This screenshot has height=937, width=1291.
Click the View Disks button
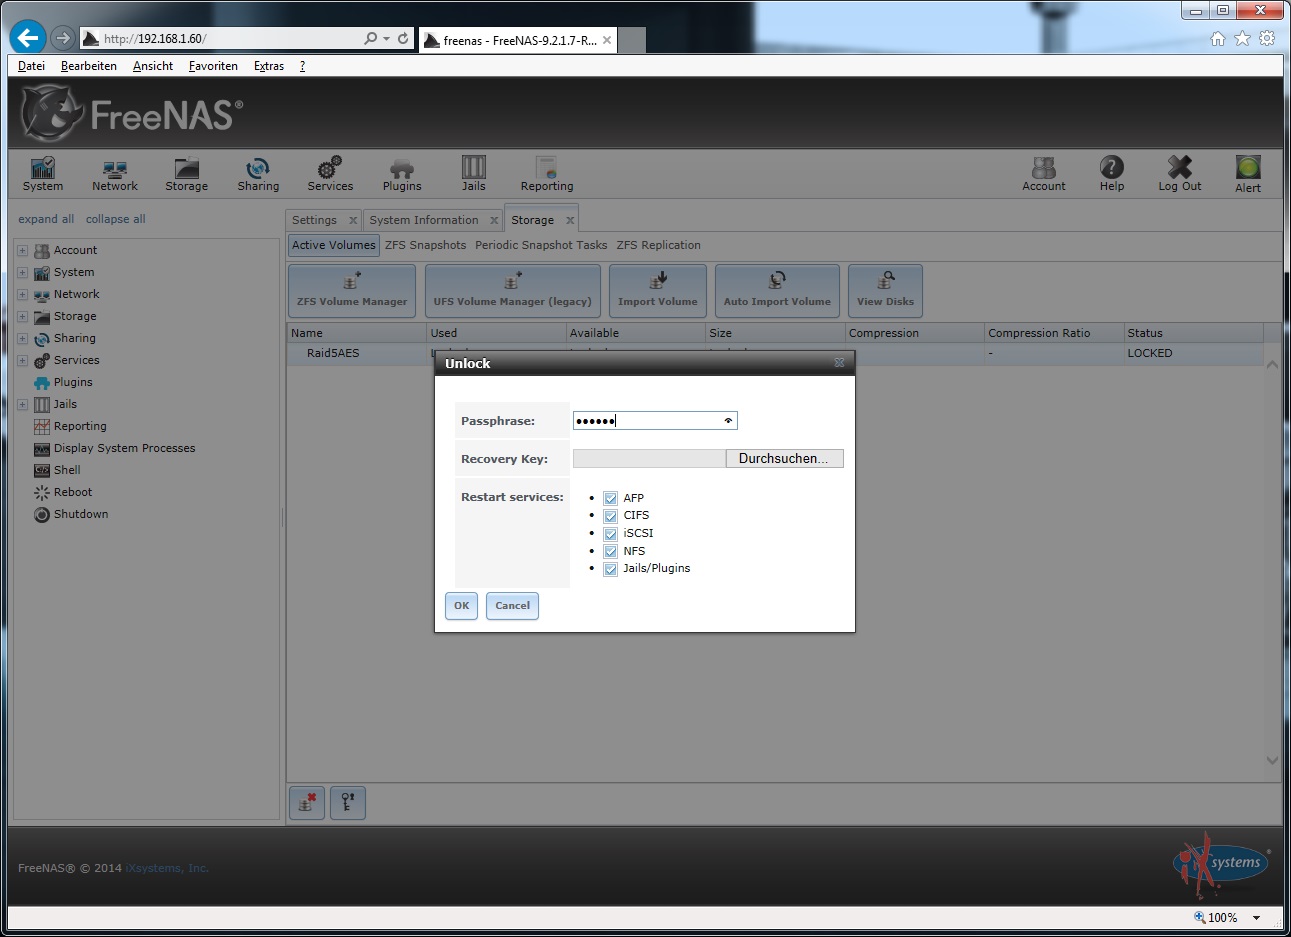pos(885,290)
